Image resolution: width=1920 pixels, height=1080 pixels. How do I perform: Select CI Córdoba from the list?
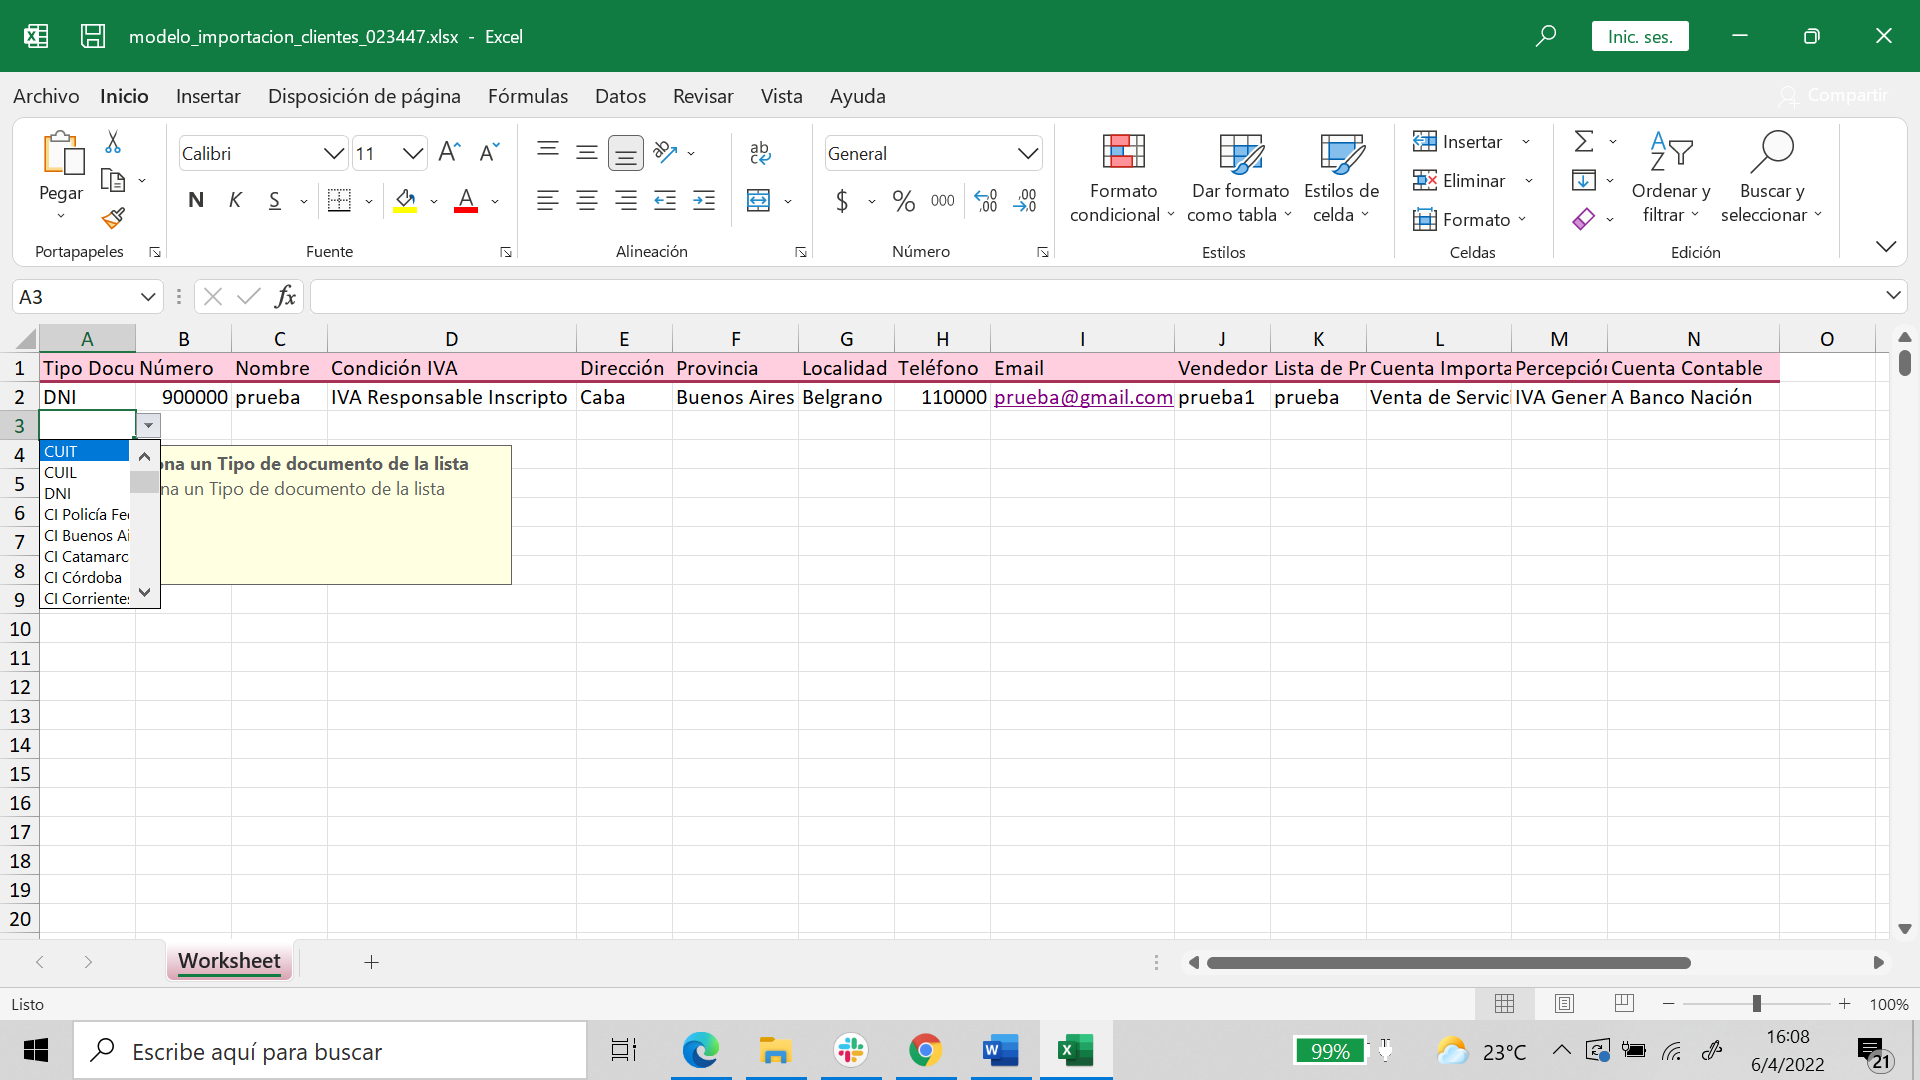85,577
